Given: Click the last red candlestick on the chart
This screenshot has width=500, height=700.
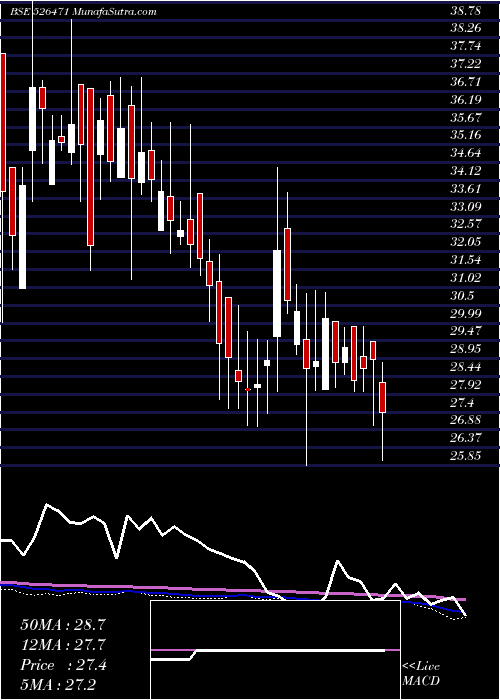Looking at the screenshot, I should tap(383, 397).
